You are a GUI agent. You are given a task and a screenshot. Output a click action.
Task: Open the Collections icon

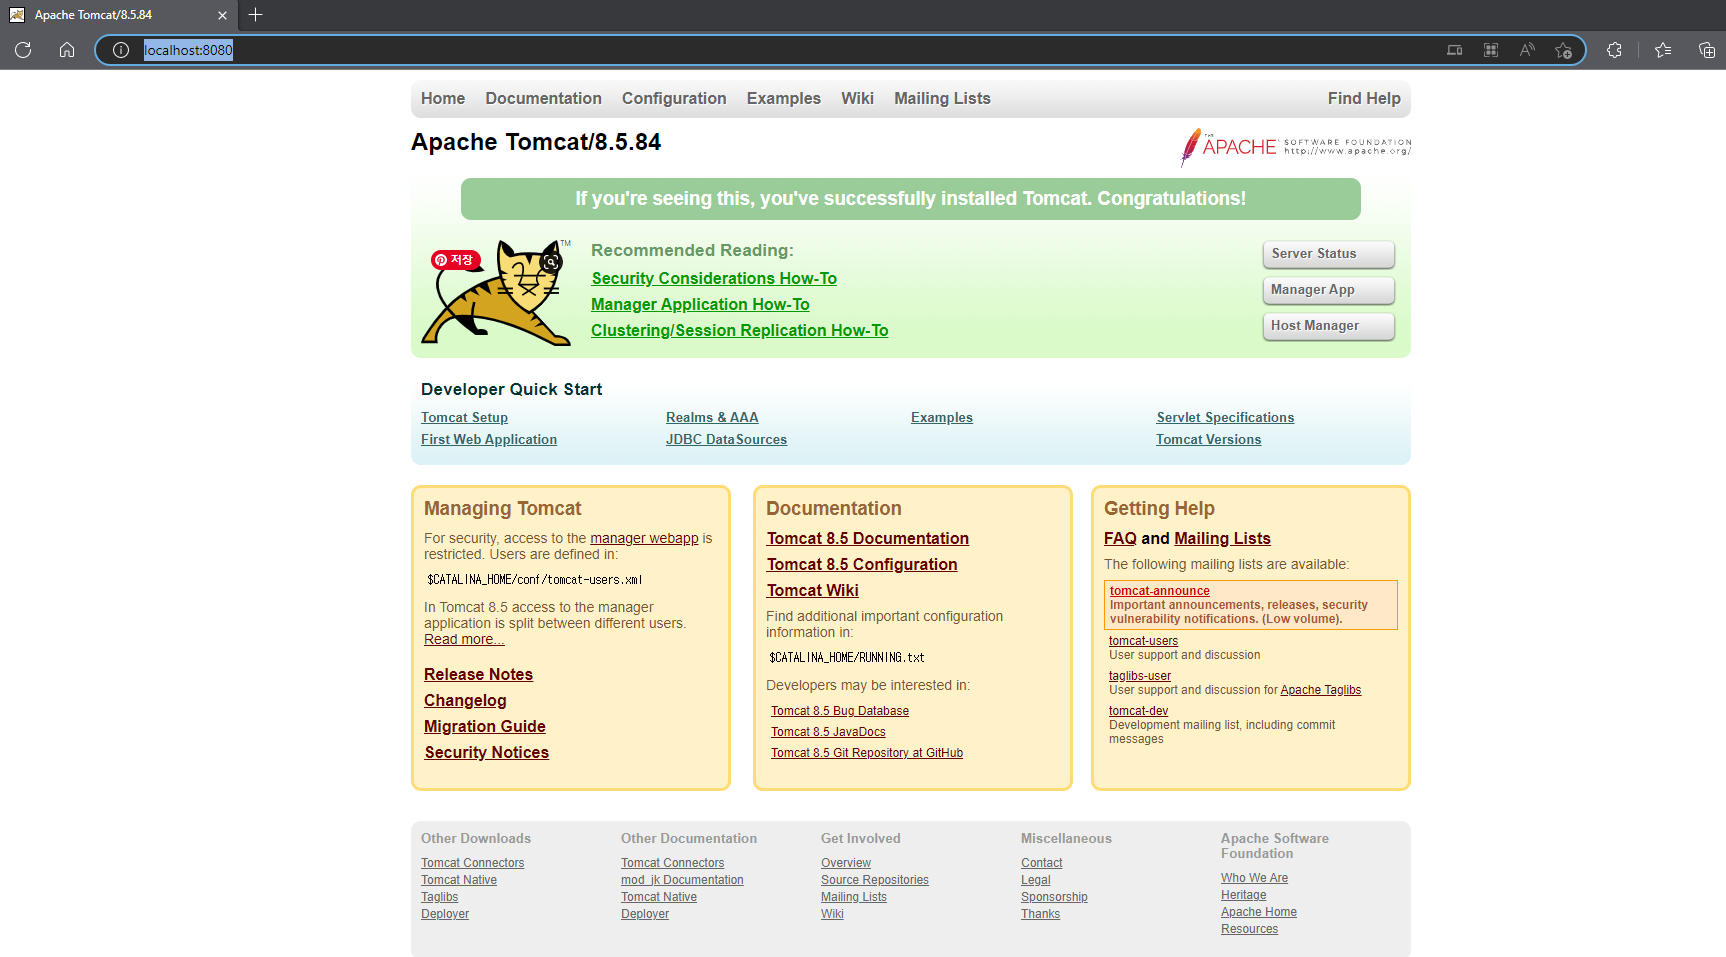point(1707,50)
